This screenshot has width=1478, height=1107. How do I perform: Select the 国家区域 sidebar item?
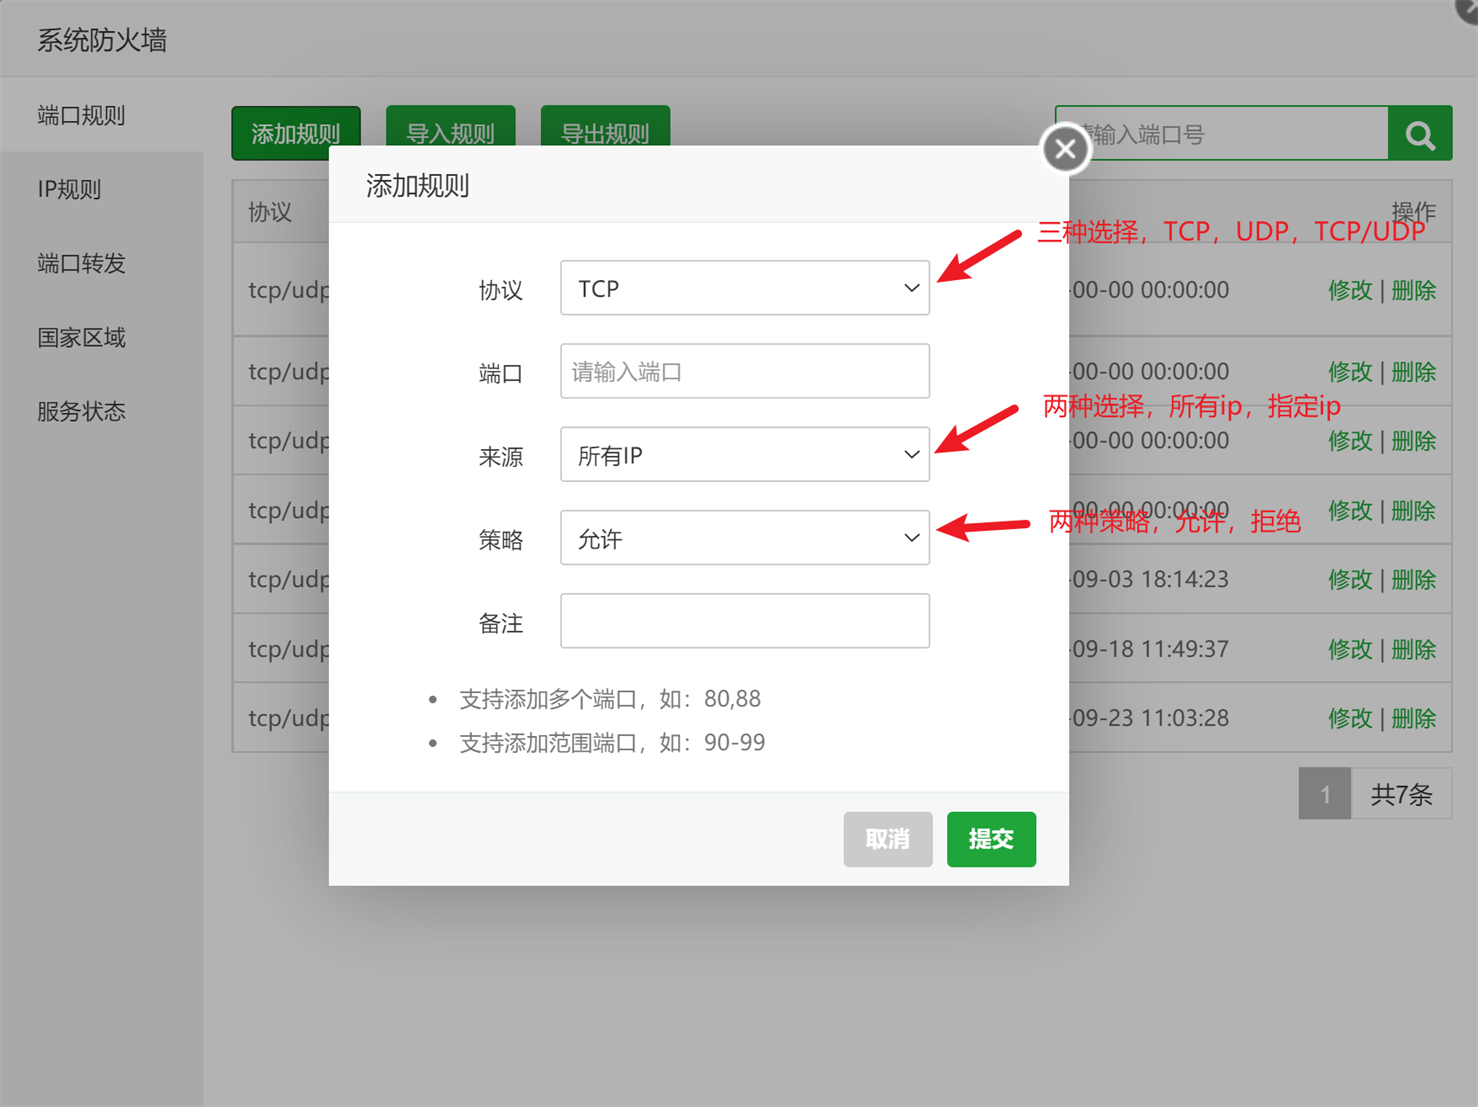(82, 337)
